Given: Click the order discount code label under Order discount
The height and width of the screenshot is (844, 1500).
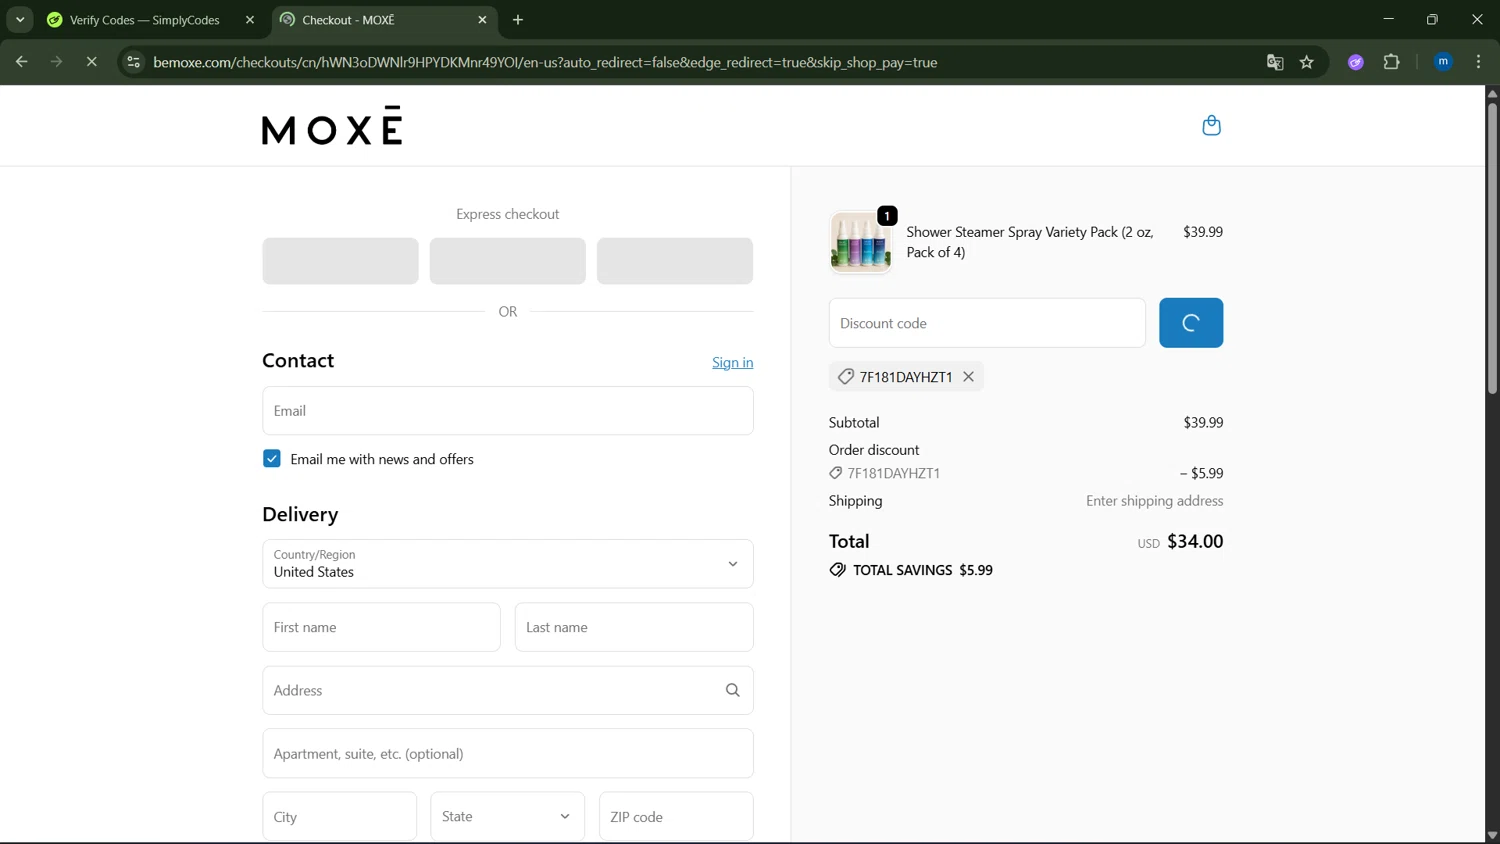Looking at the screenshot, I should [894, 473].
